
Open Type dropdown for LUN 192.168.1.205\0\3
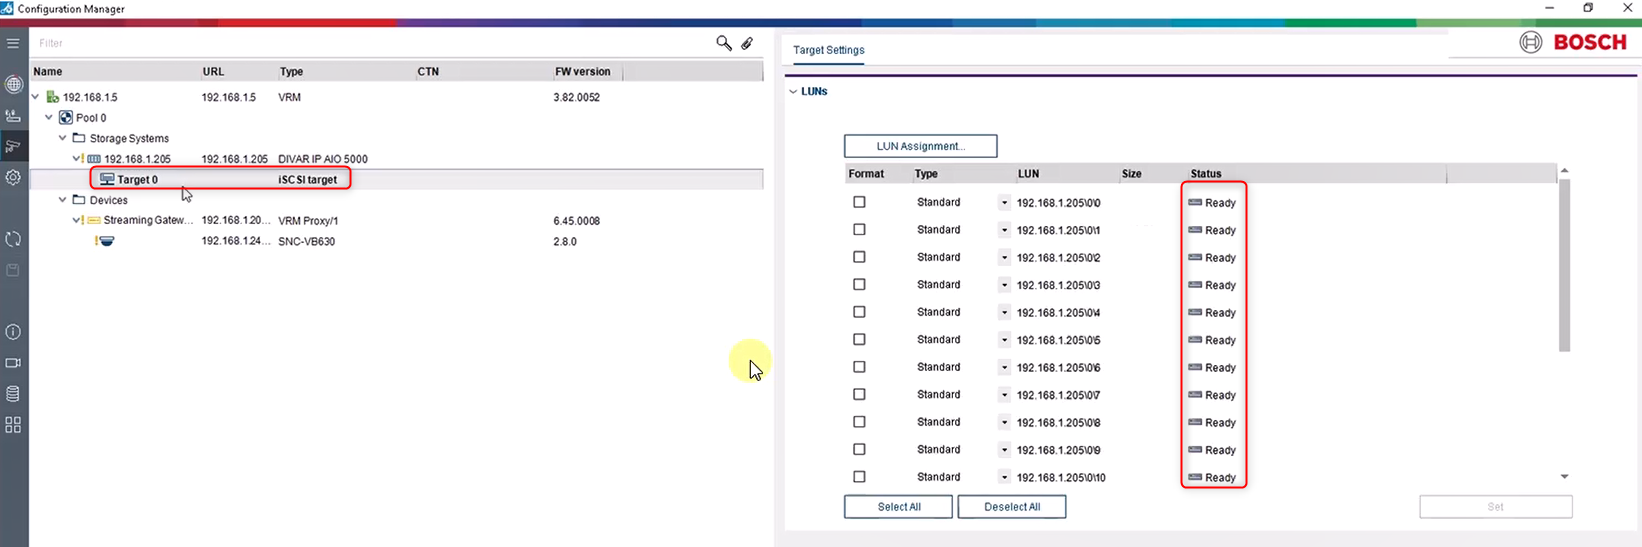pos(1004,285)
